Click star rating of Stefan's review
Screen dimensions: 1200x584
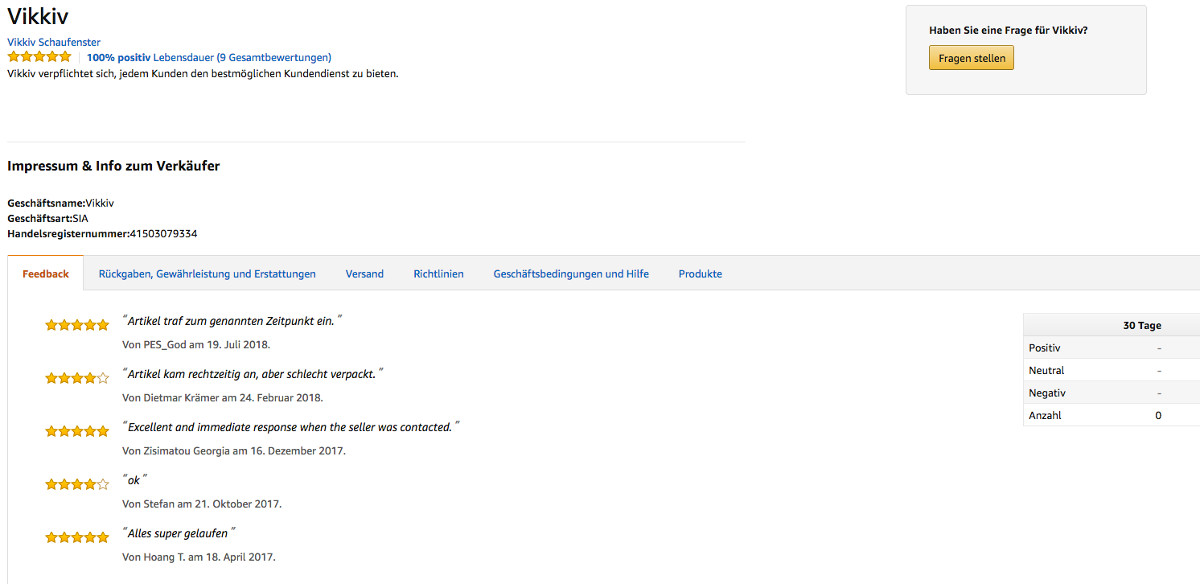pyautogui.click(x=77, y=484)
